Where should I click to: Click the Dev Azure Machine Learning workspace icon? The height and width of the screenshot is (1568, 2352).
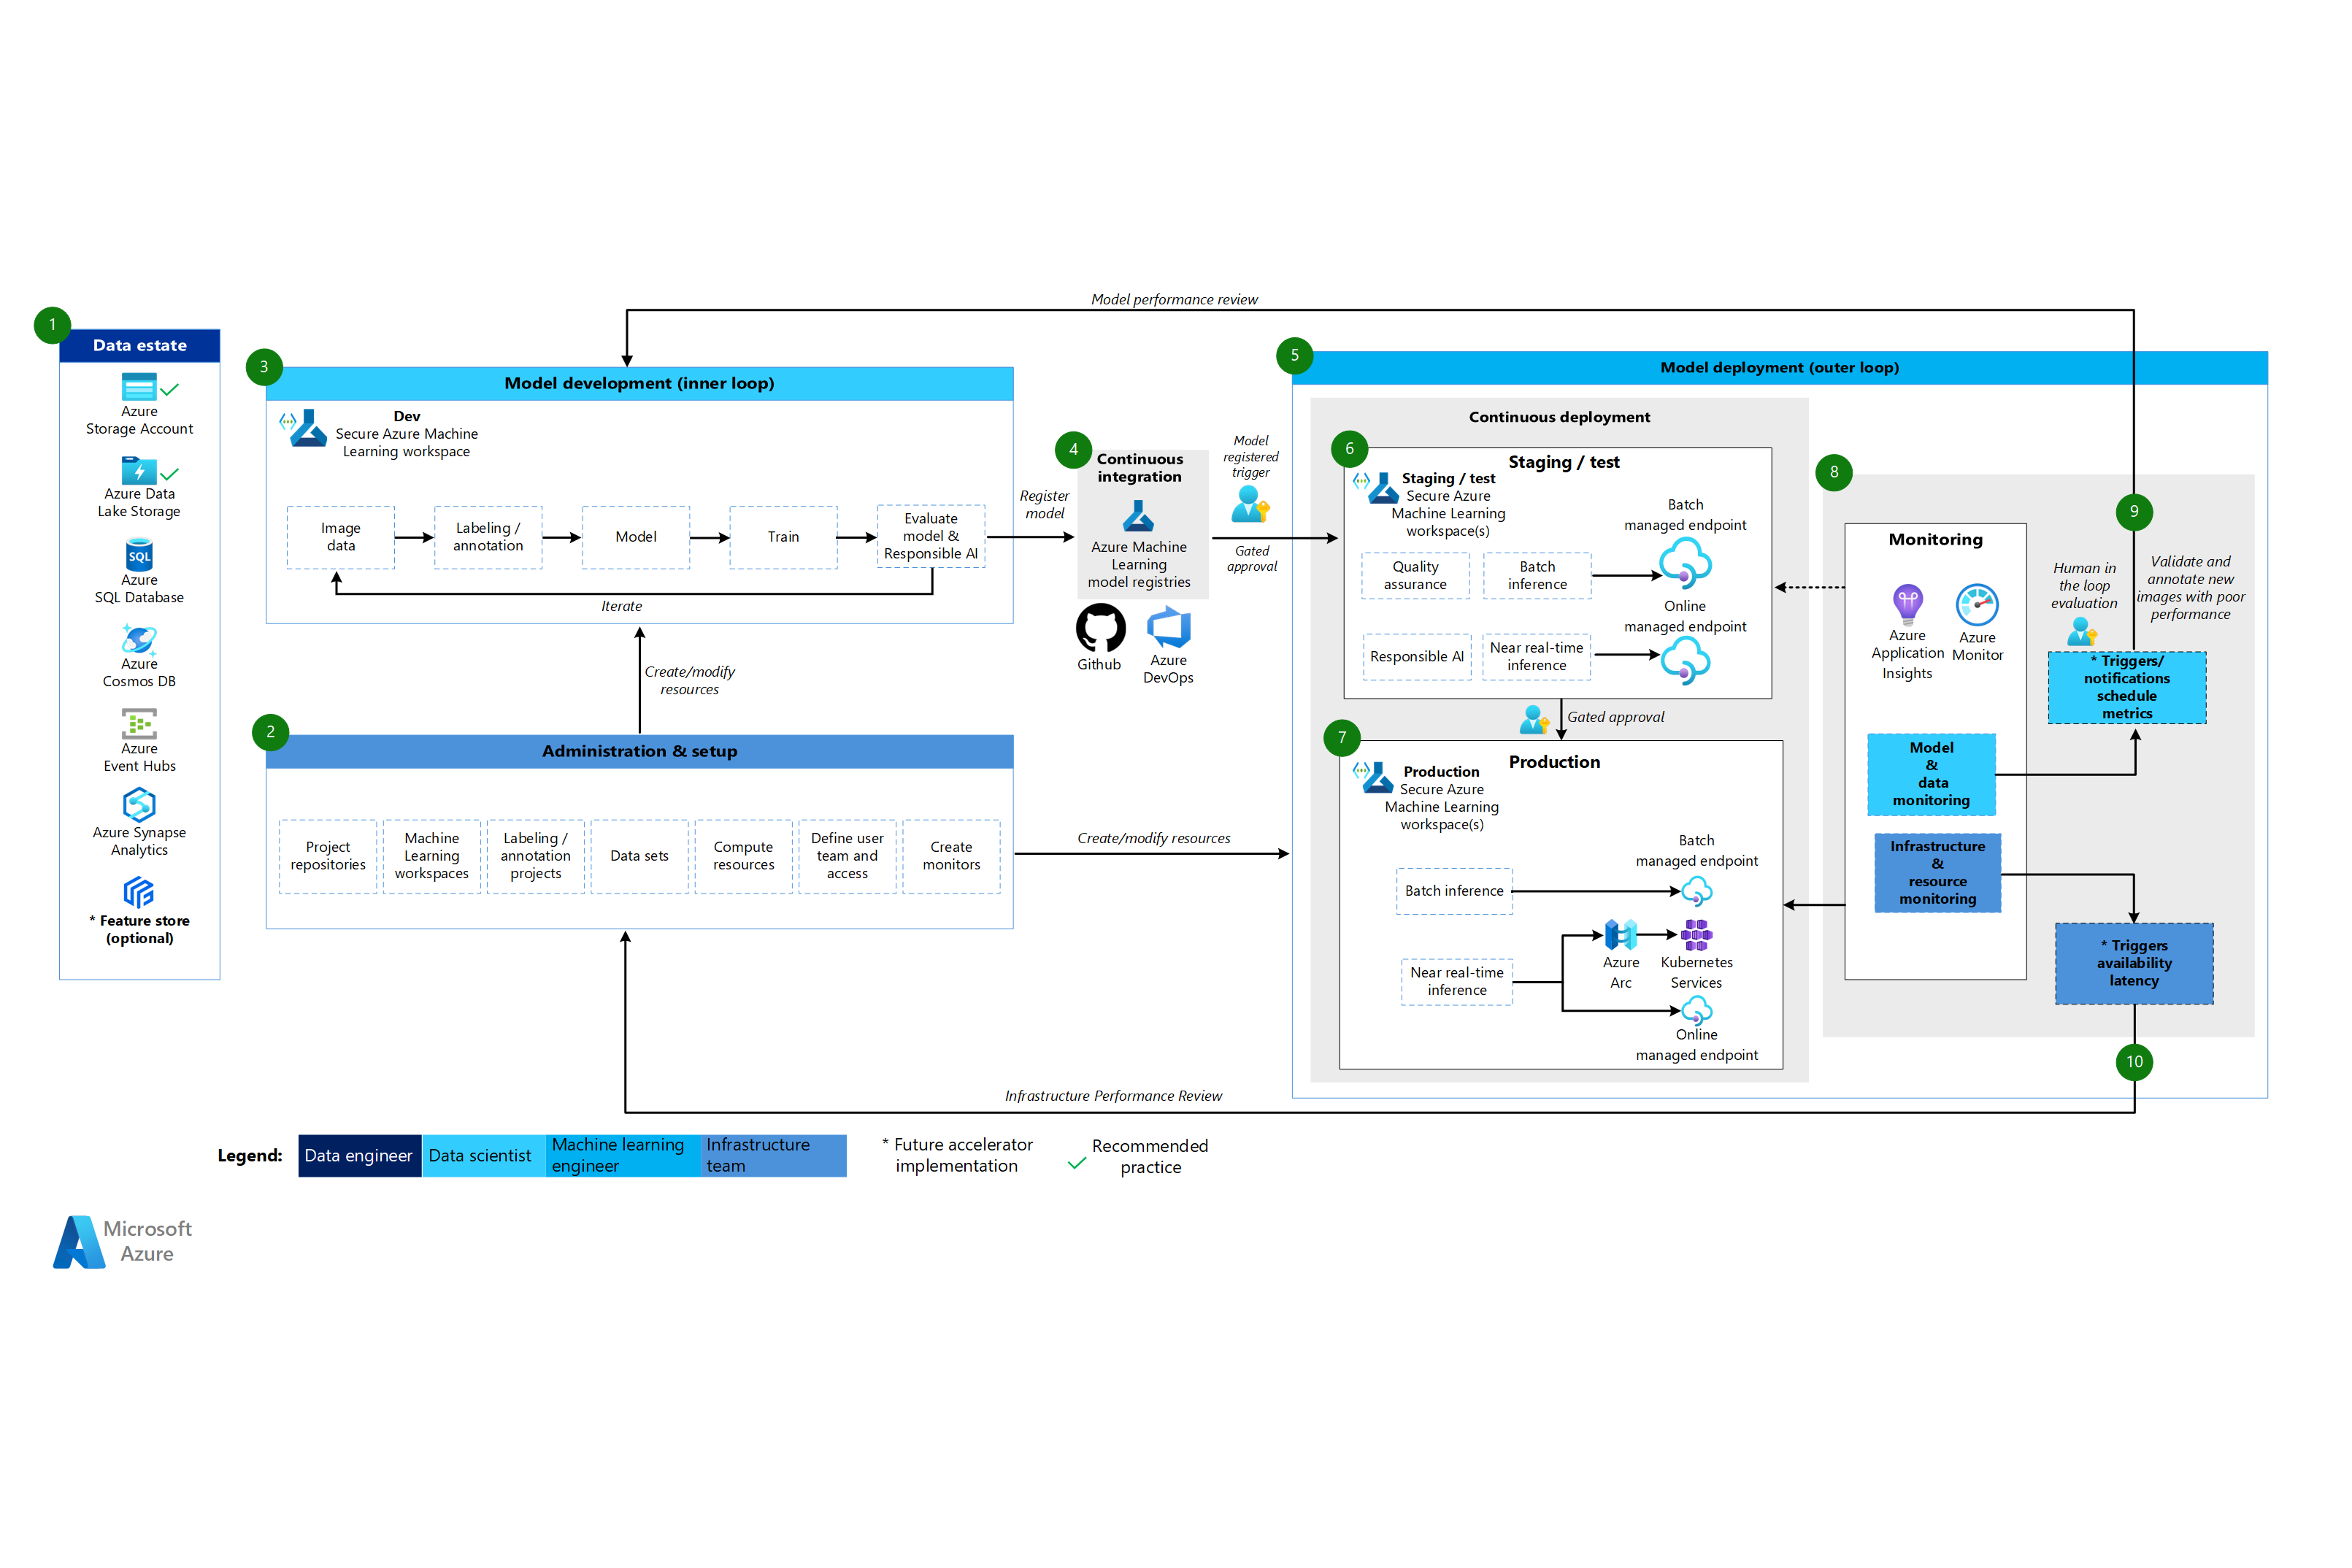pos(303,428)
